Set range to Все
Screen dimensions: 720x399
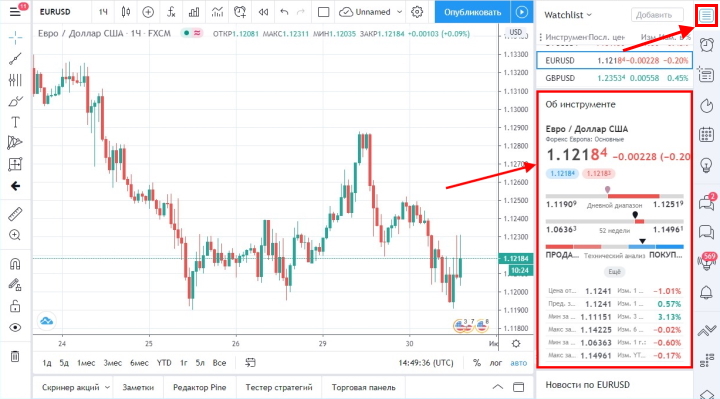point(219,363)
